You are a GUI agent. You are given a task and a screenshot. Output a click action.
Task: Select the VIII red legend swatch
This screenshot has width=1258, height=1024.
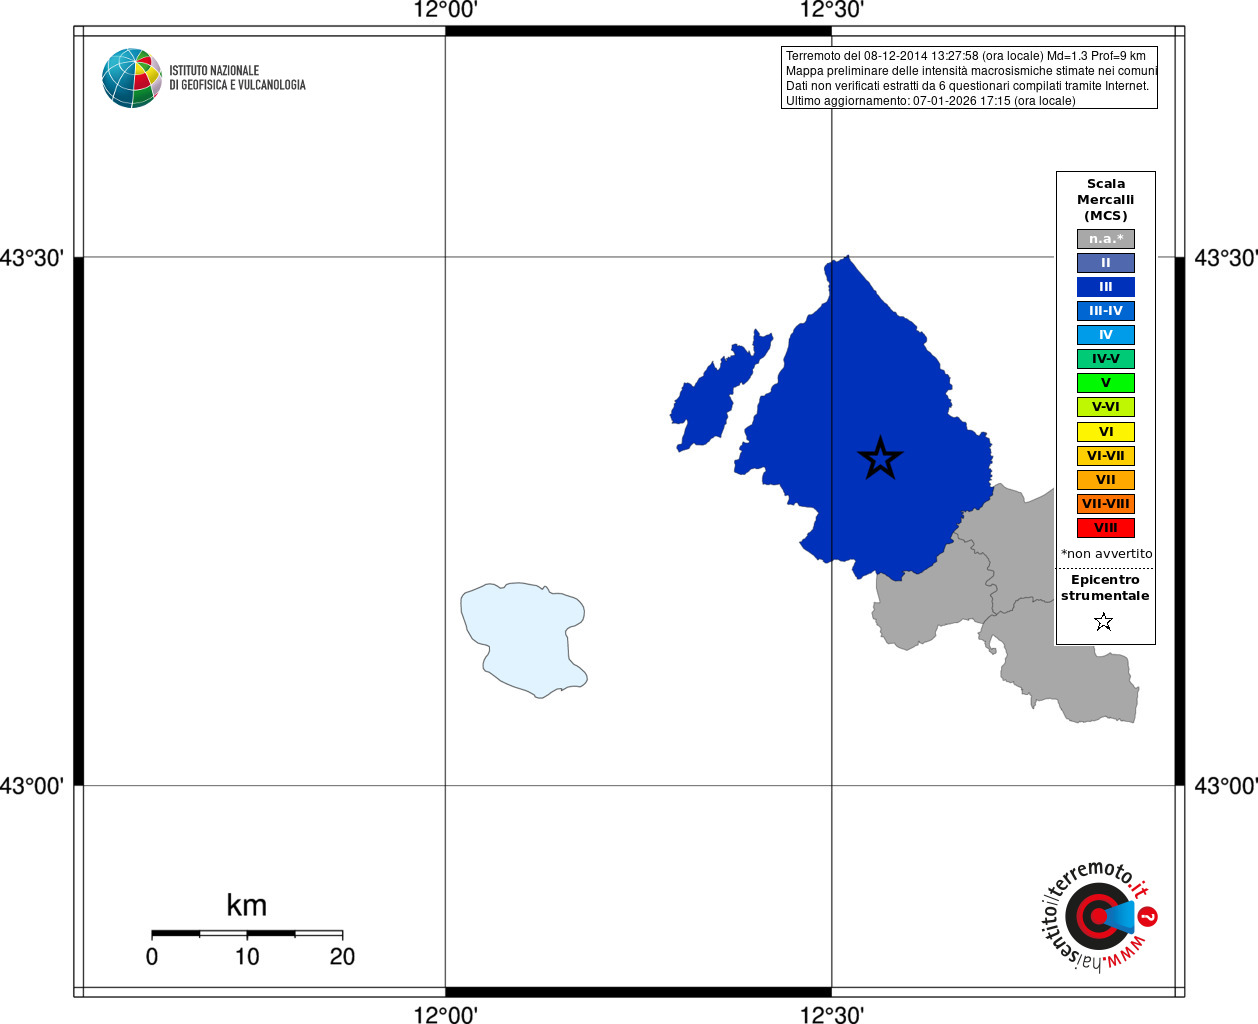1106,528
